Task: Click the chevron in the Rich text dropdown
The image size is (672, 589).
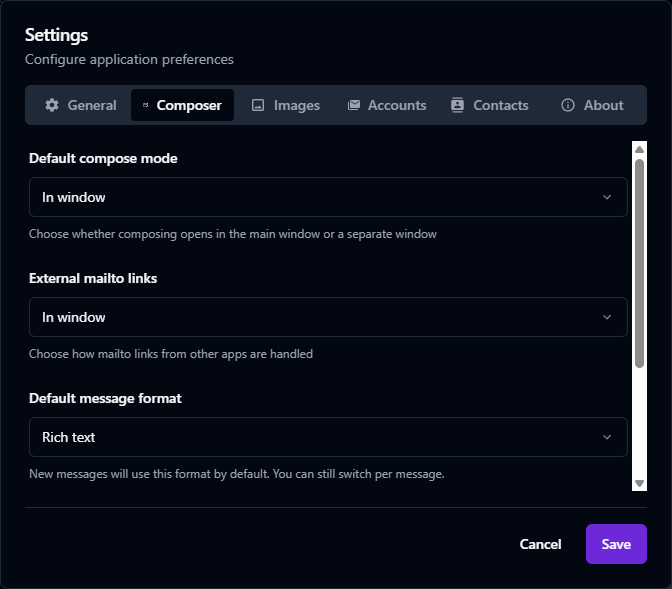Action: coord(607,437)
